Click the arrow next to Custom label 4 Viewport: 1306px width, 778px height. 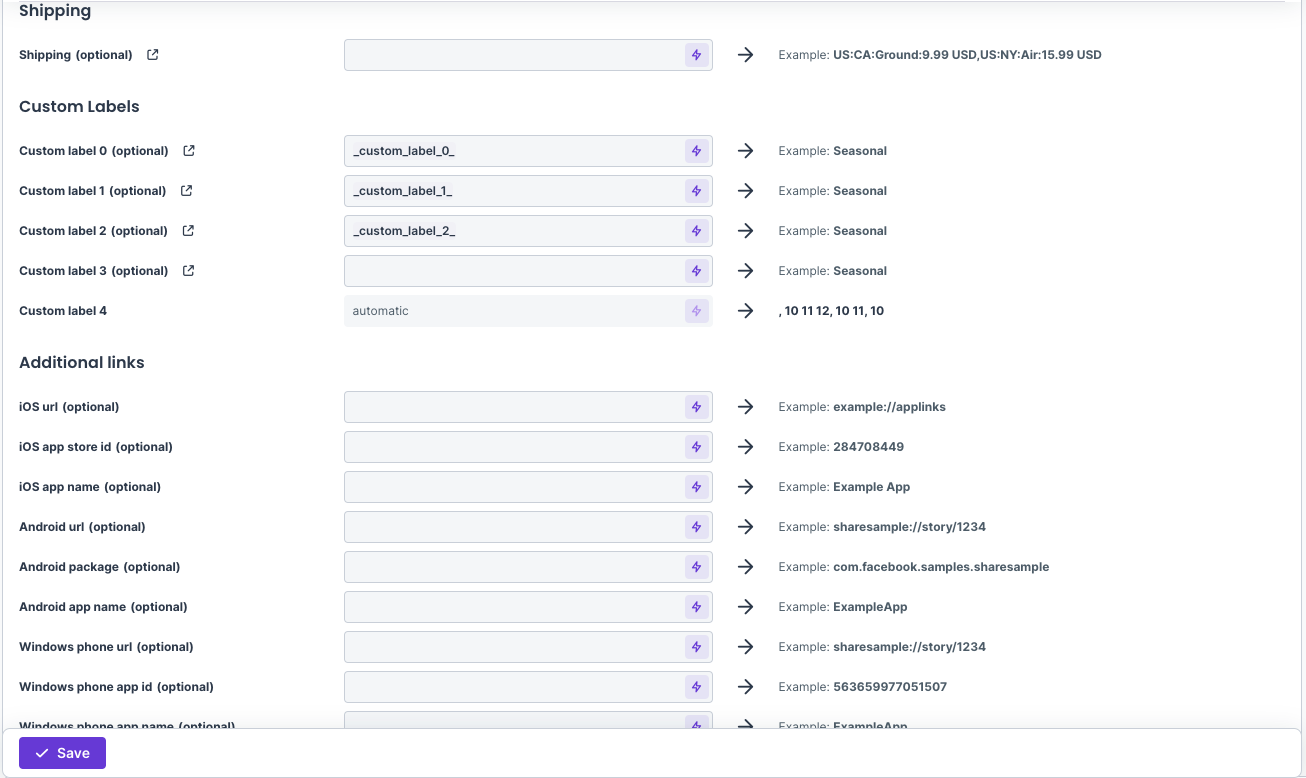[745, 311]
